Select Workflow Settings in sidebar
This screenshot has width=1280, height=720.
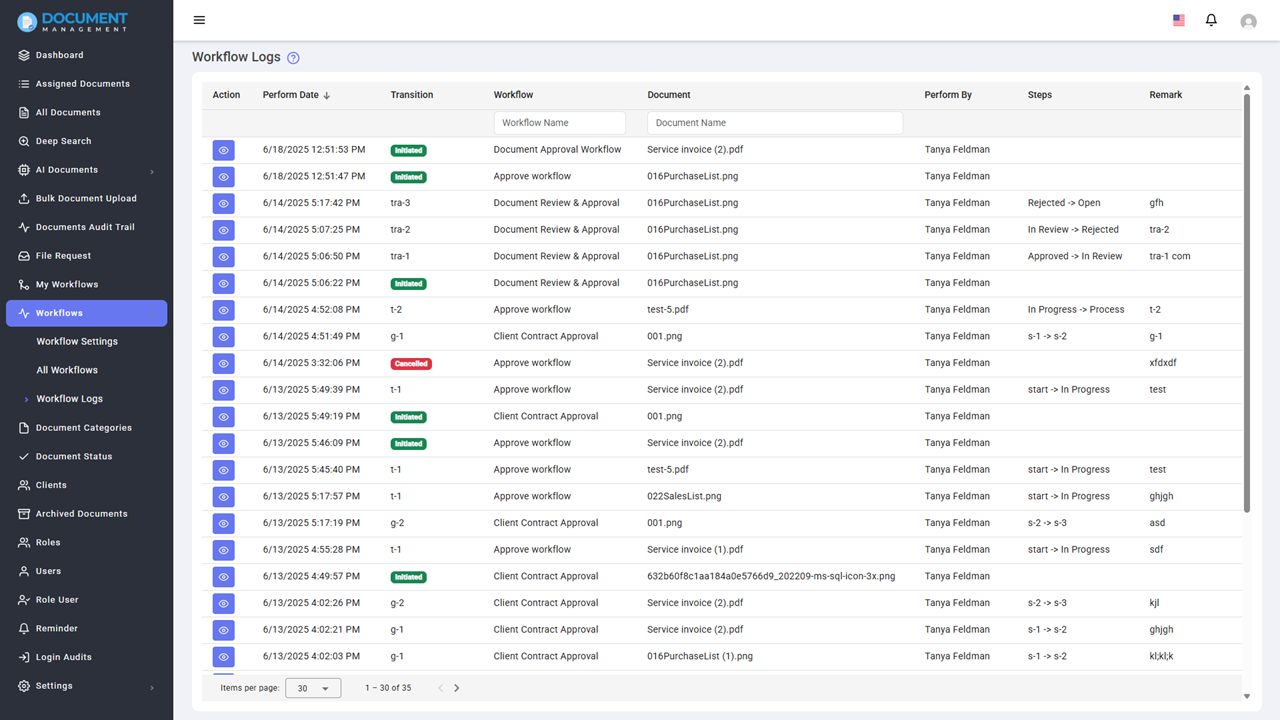pos(77,341)
